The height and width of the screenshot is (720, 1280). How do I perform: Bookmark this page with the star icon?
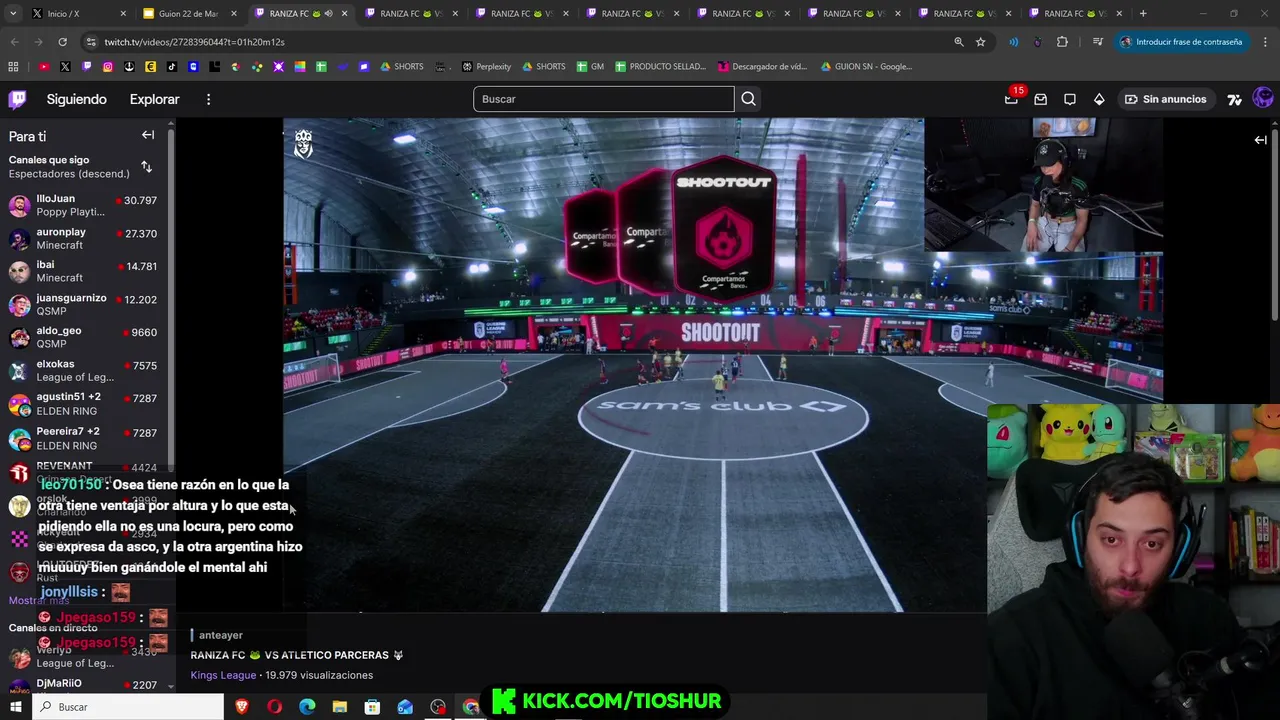click(x=981, y=42)
